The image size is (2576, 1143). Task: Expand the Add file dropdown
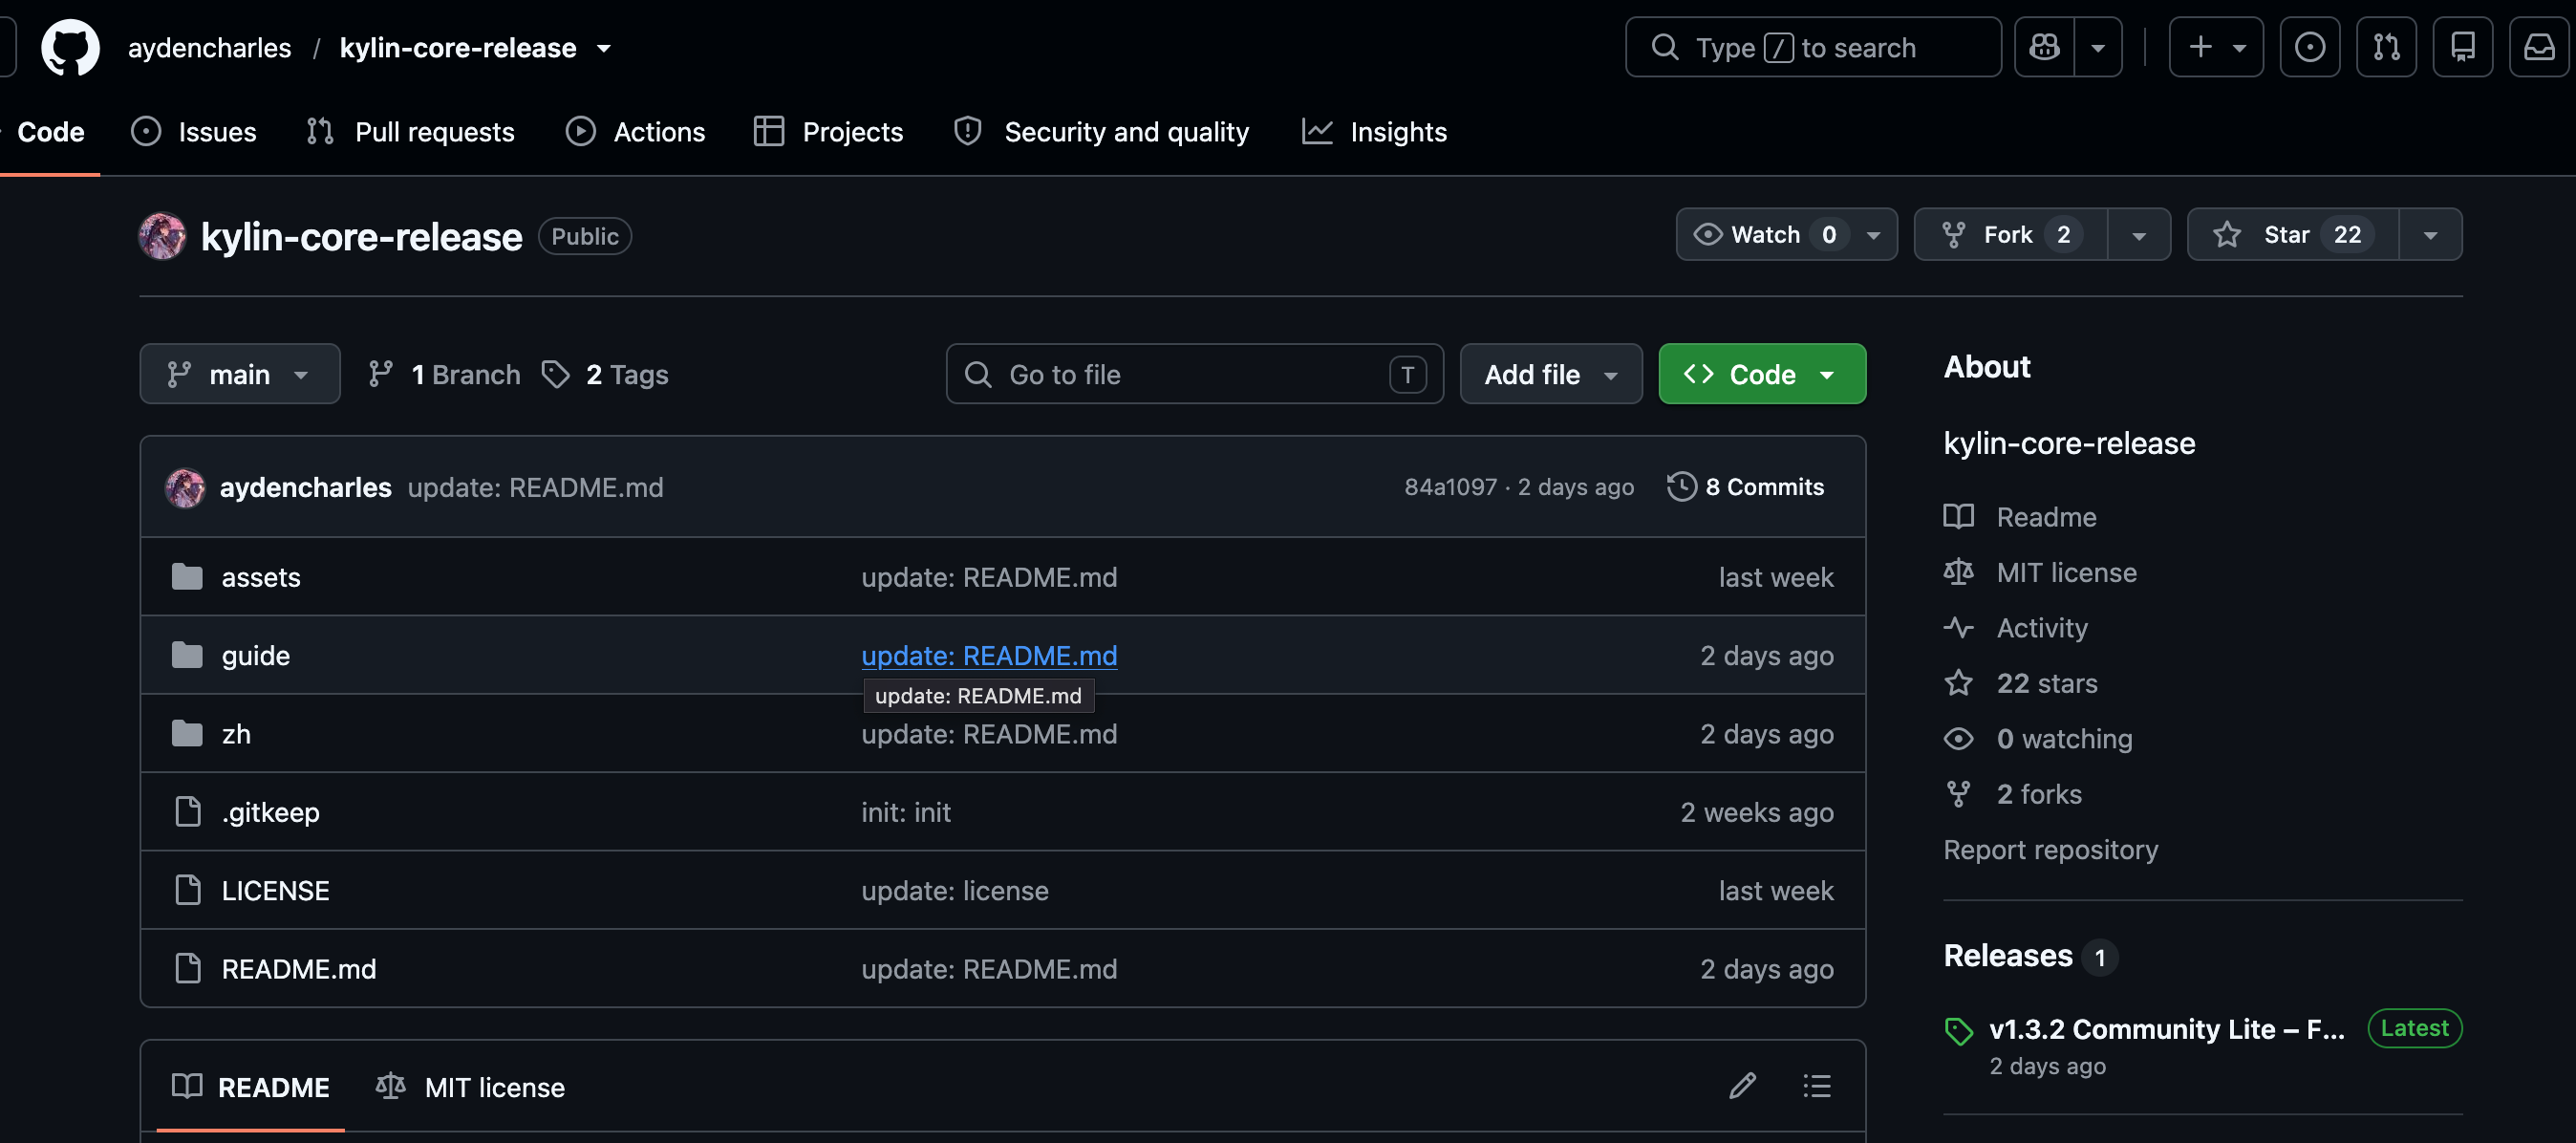(x=1550, y=374)
